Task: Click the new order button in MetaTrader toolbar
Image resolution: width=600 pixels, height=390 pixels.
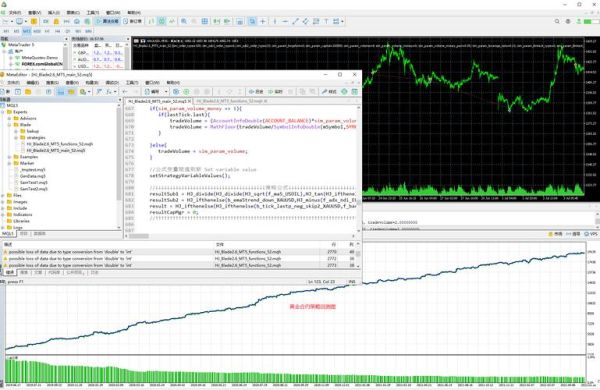Action: (132, 21)
